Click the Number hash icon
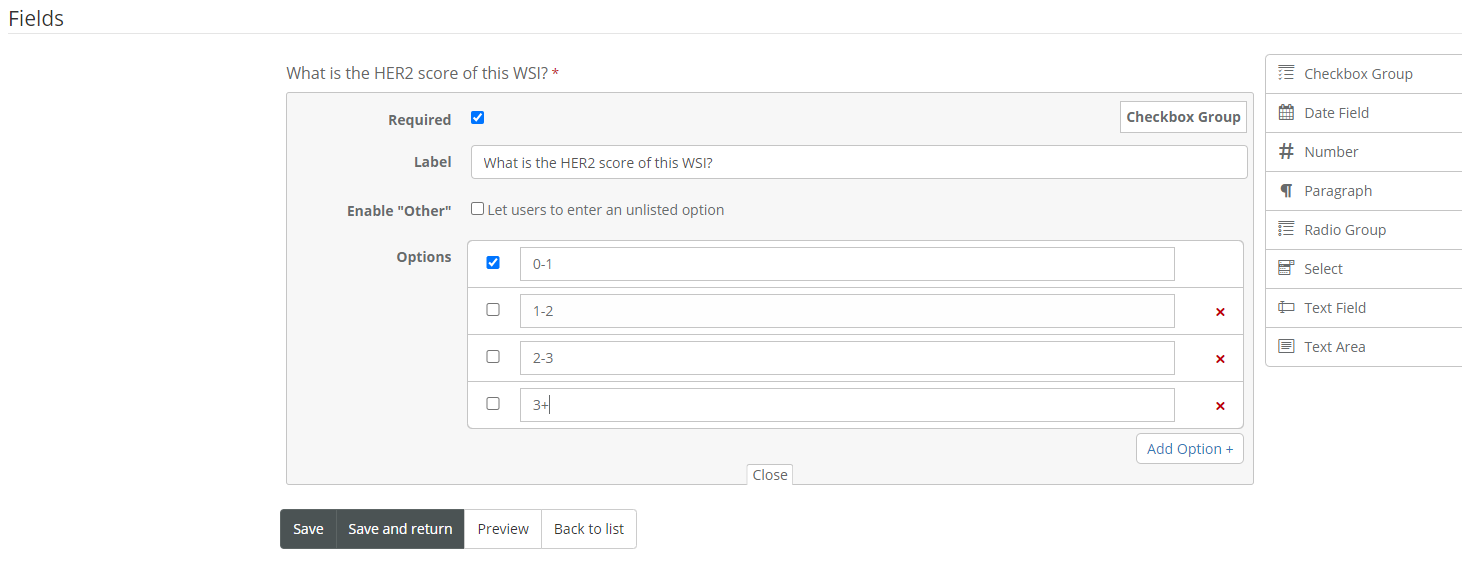Screen dimensions: 1462x568 click(1286, 152)
